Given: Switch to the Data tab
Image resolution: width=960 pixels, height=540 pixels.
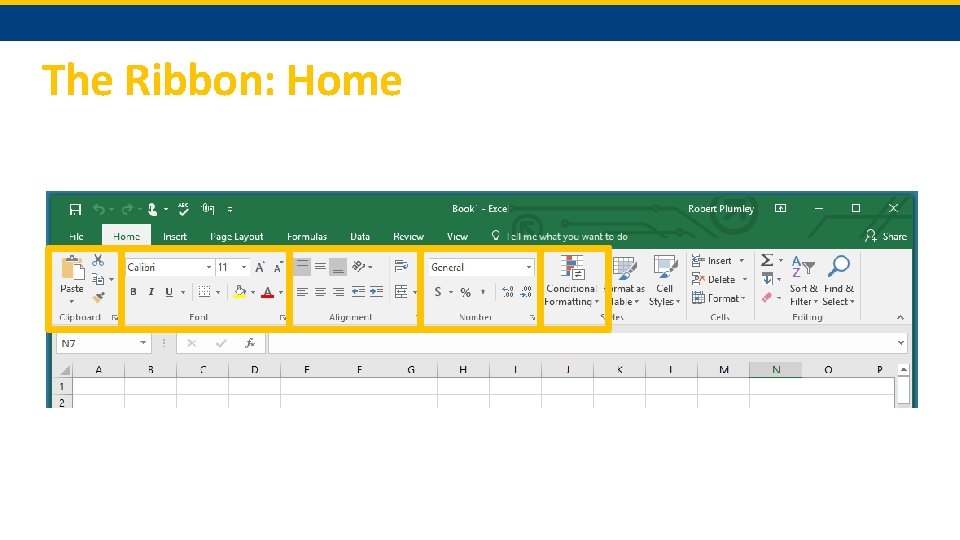Looking at the screenshot, I should 360,236.
